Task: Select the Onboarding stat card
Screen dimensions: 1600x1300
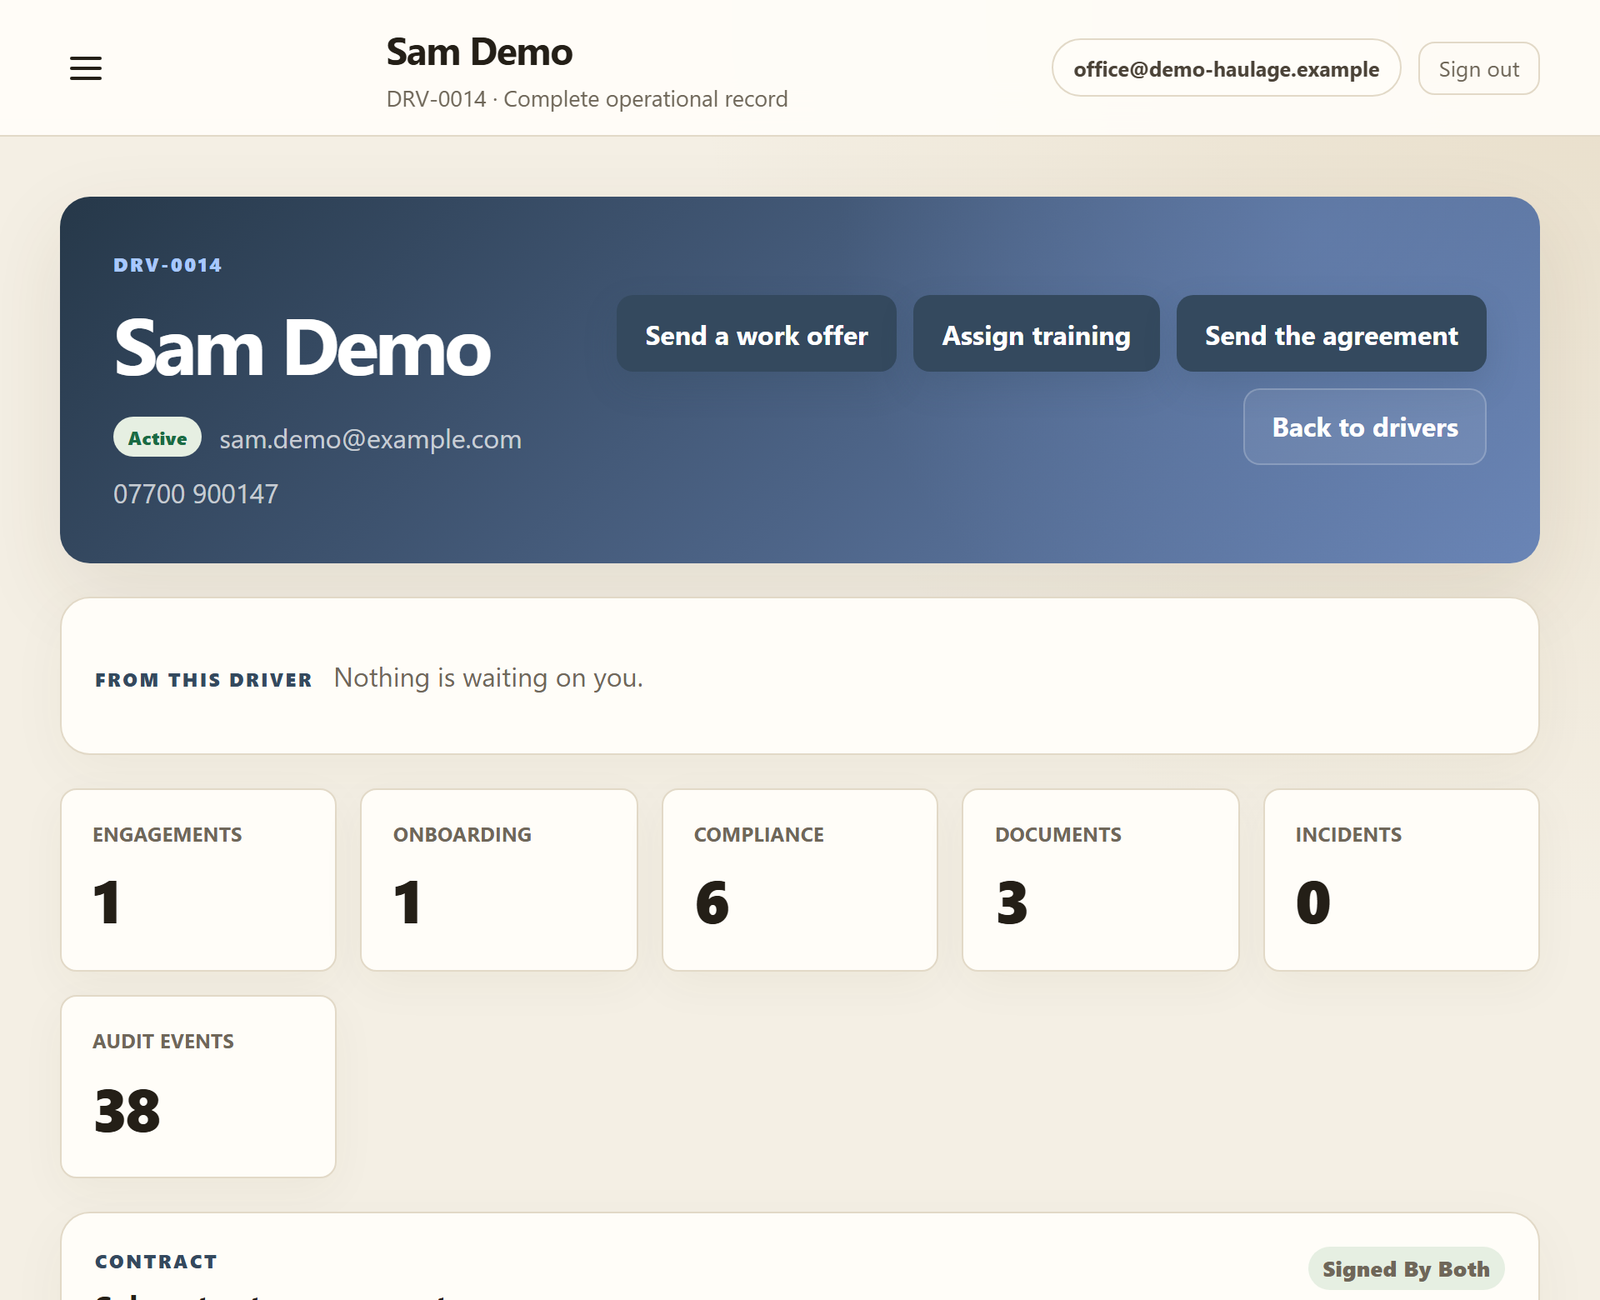Action: (499, 880)
